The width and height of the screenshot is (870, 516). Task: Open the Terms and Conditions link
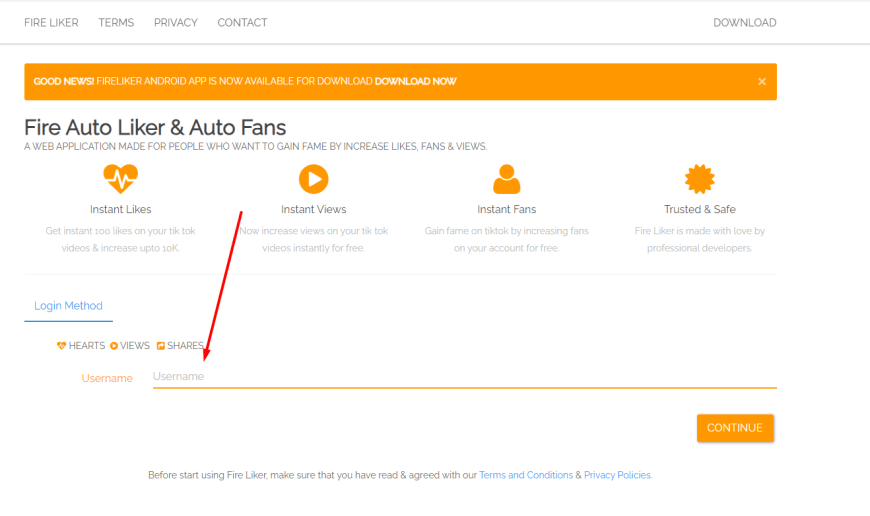526,475
